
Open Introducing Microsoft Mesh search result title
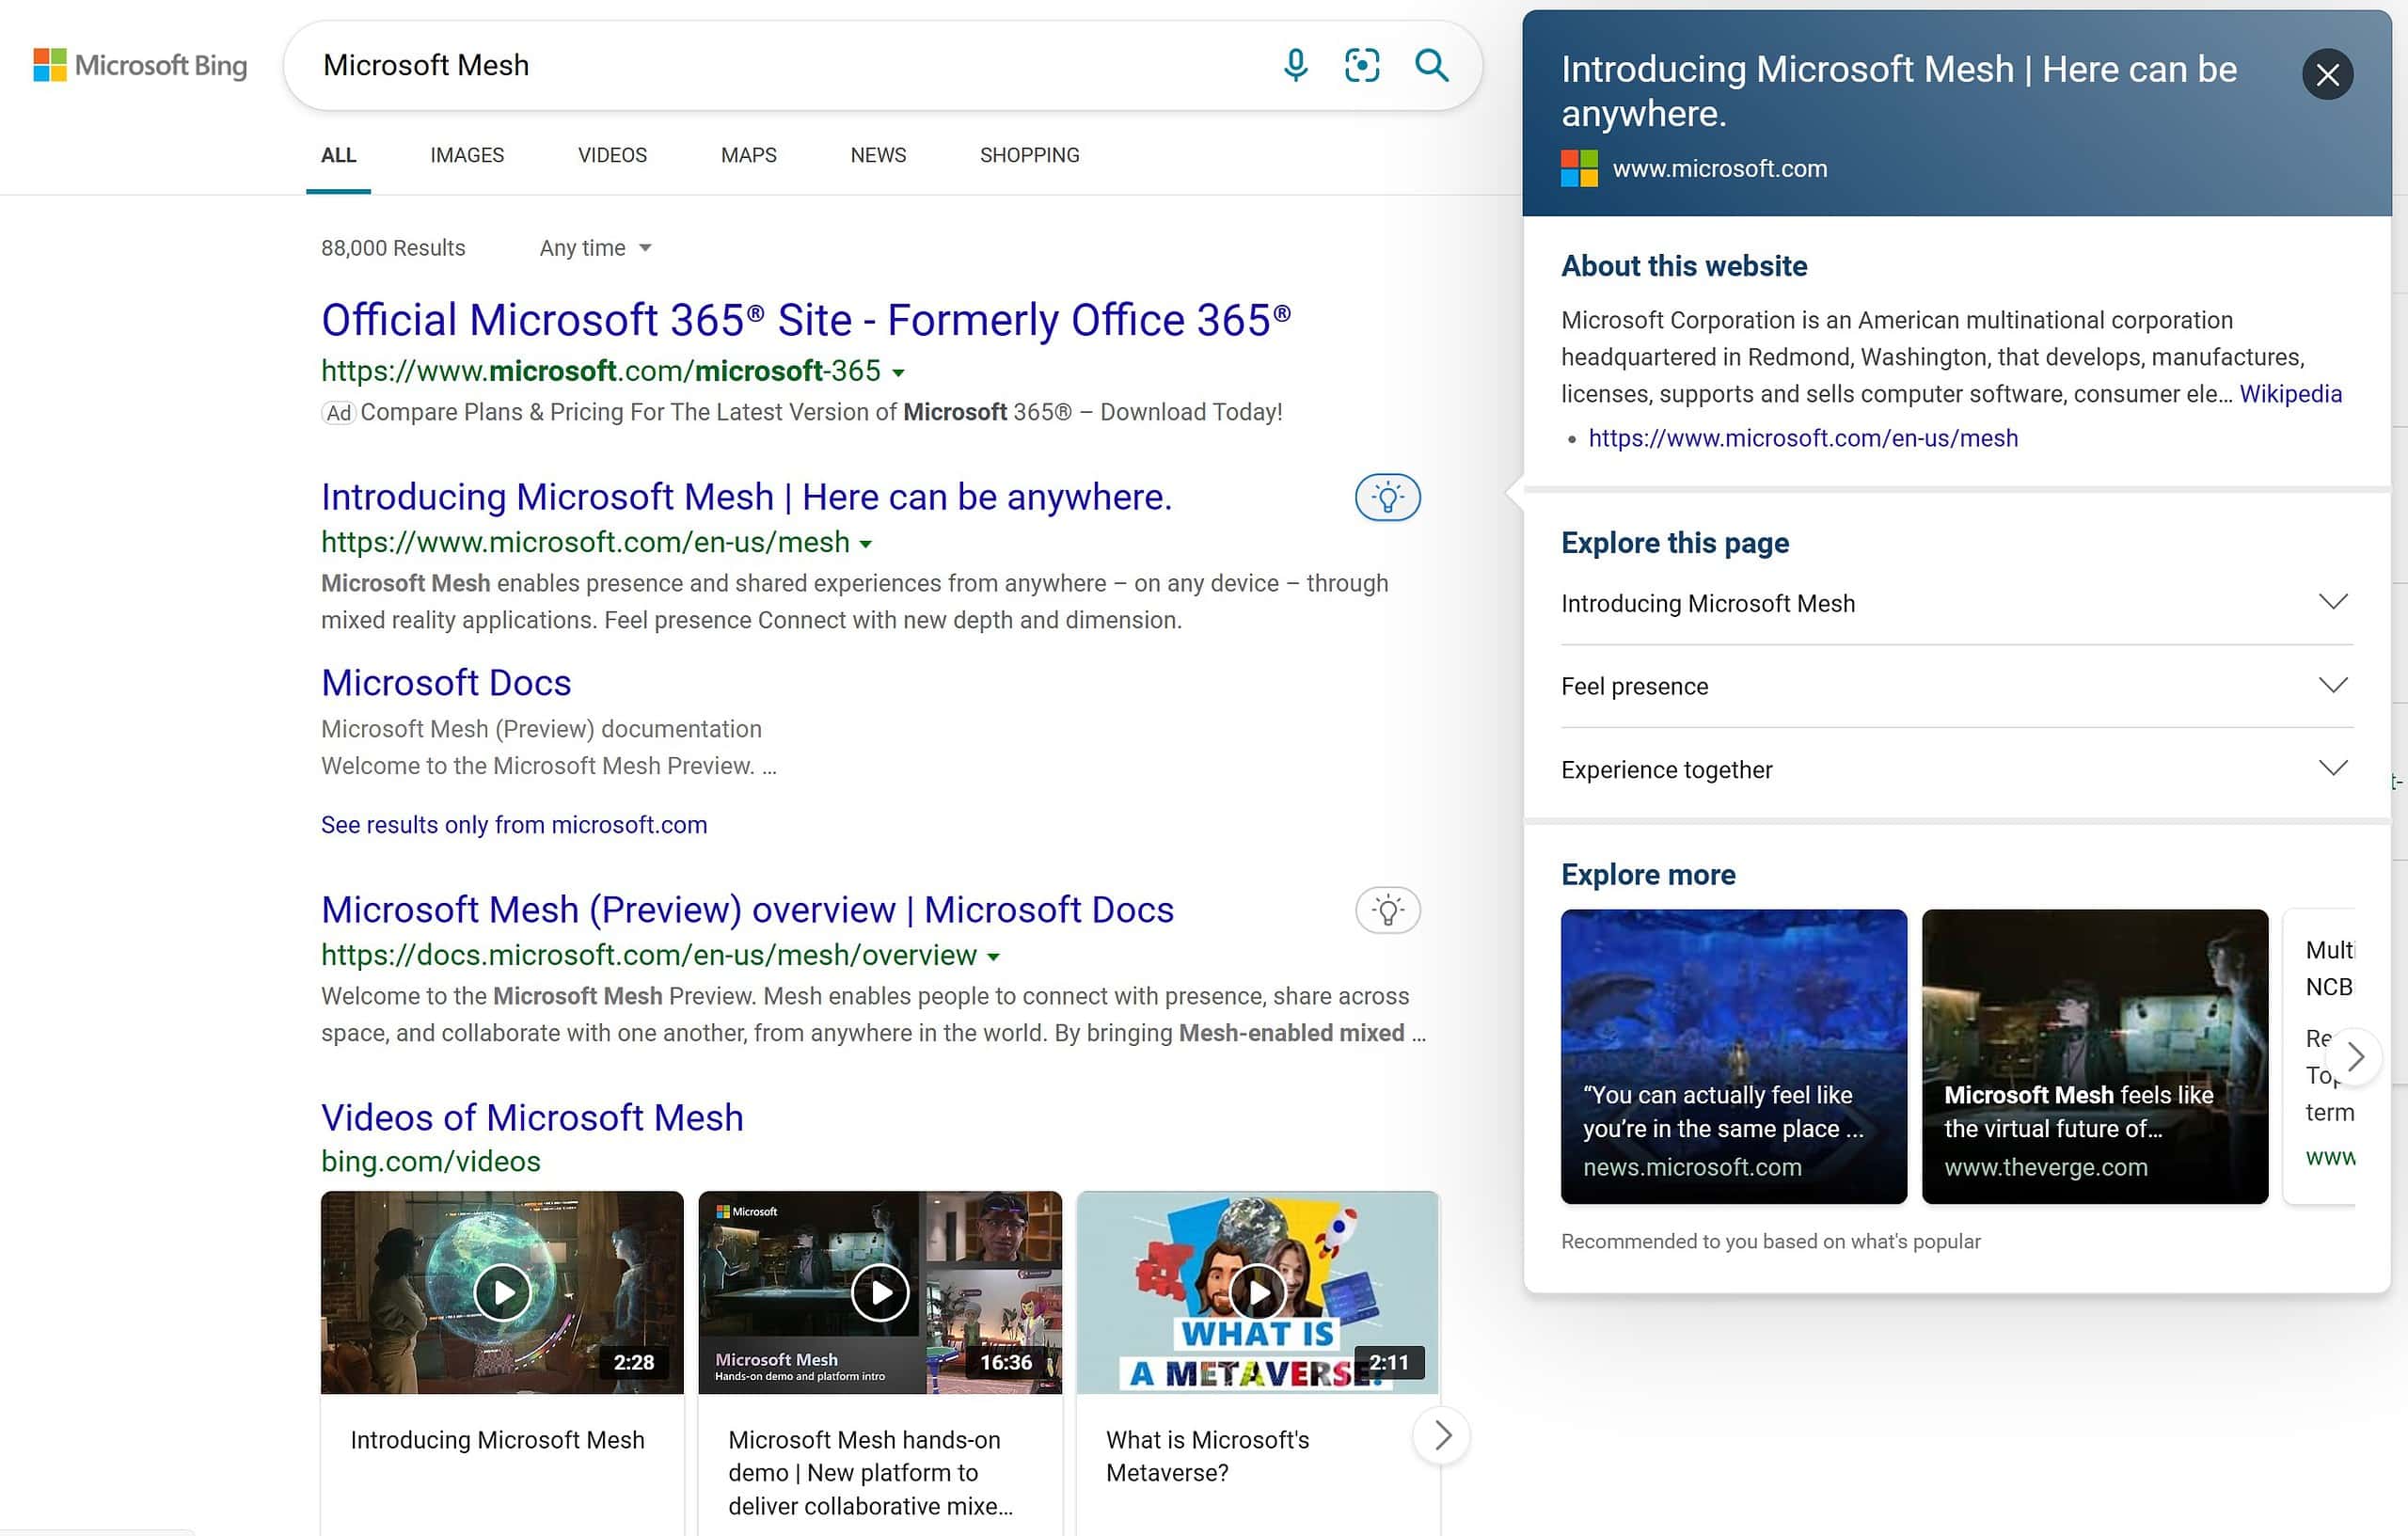pyautogui.click(x=746, y=497)
